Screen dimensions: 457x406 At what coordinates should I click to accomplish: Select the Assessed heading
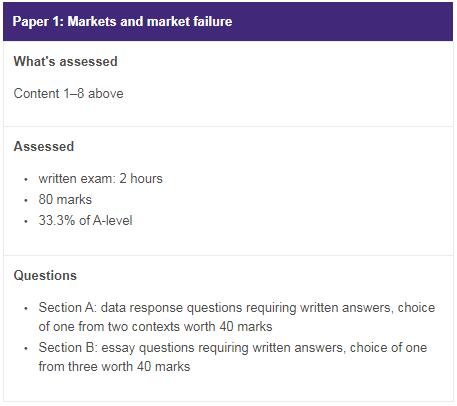coord(44,146)
